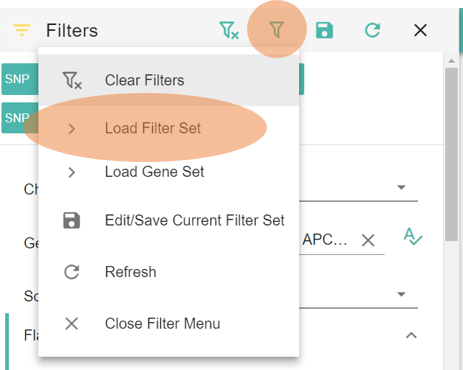Open the filter funnel icon in header

pyautogui.click(x=276, y=30)
